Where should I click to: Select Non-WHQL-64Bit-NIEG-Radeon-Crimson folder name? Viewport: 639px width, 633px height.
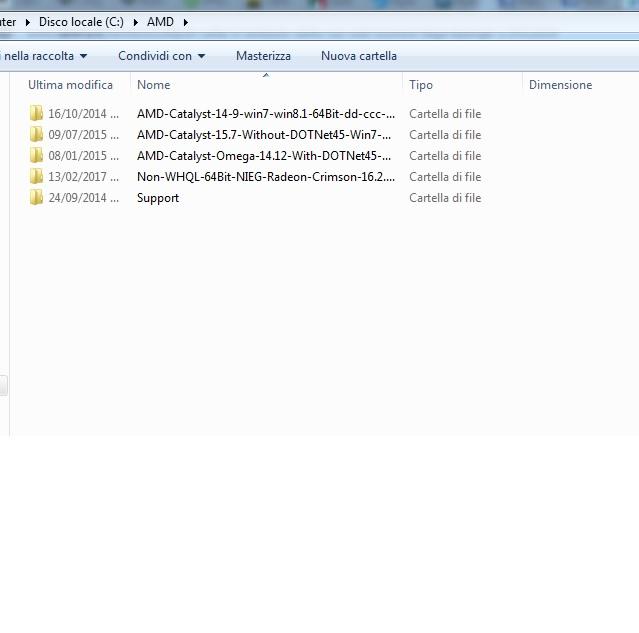tap(266, 177)
